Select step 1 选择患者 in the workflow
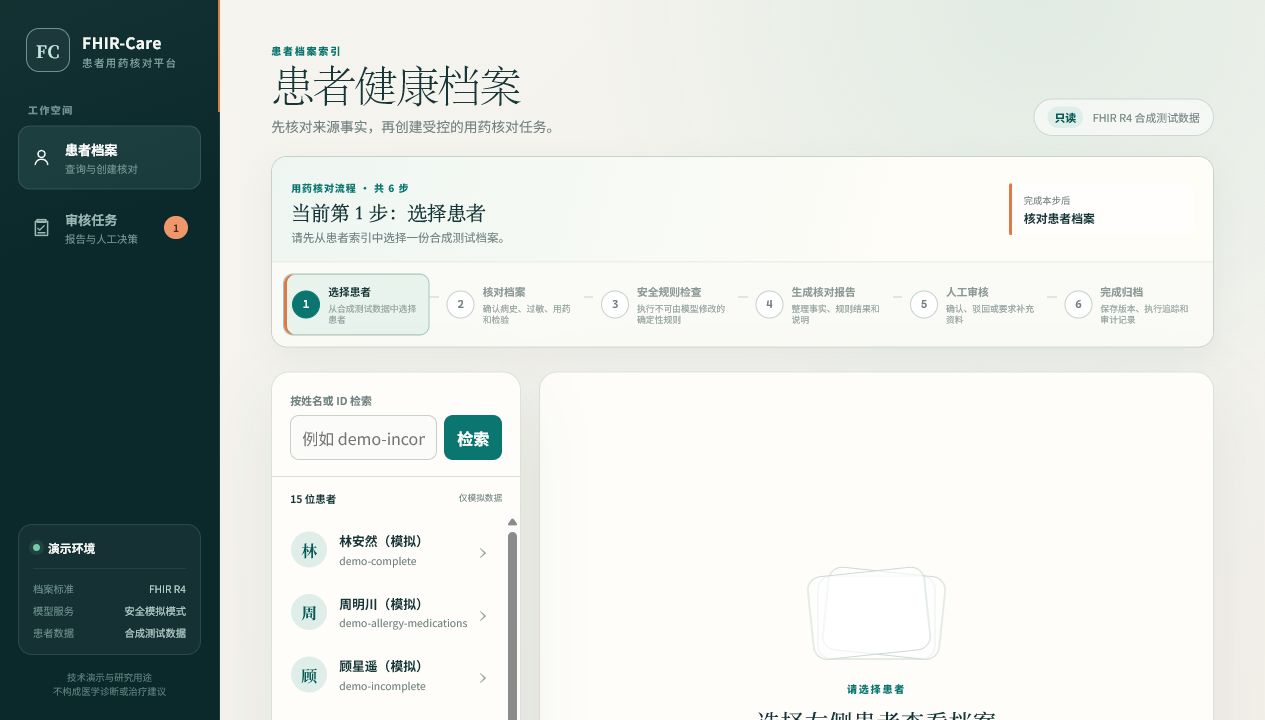The image size is (1265, 720). click(x=357, y=304)
